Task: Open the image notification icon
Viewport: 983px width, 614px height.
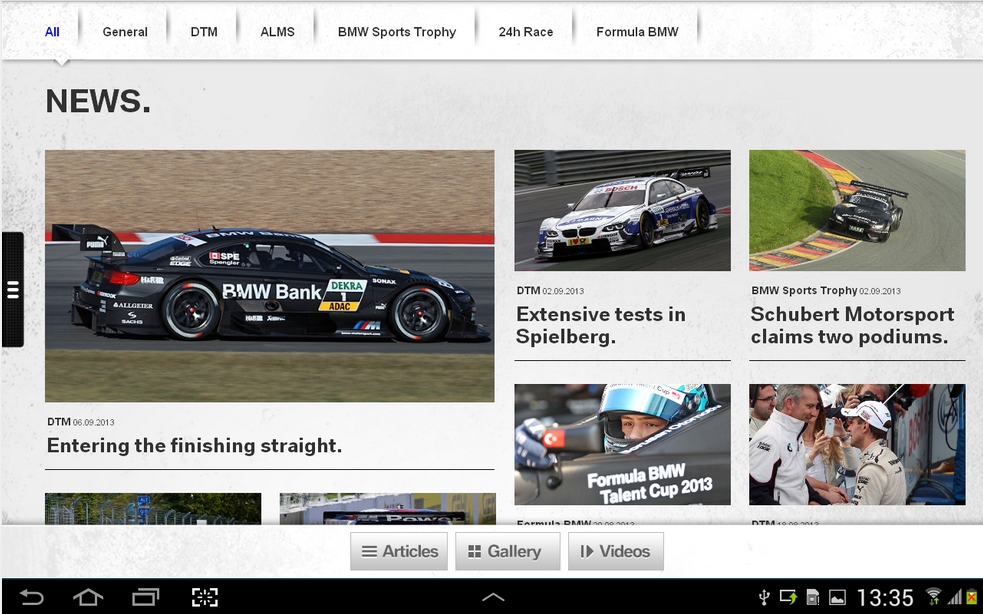Action: [x=837, y=597]
